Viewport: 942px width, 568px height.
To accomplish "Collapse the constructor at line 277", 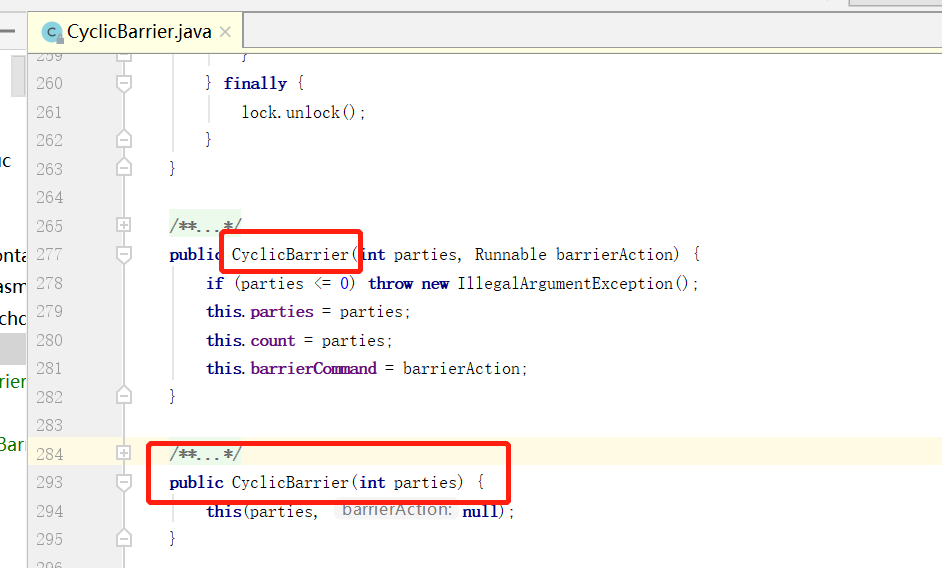I will [124, 254].
